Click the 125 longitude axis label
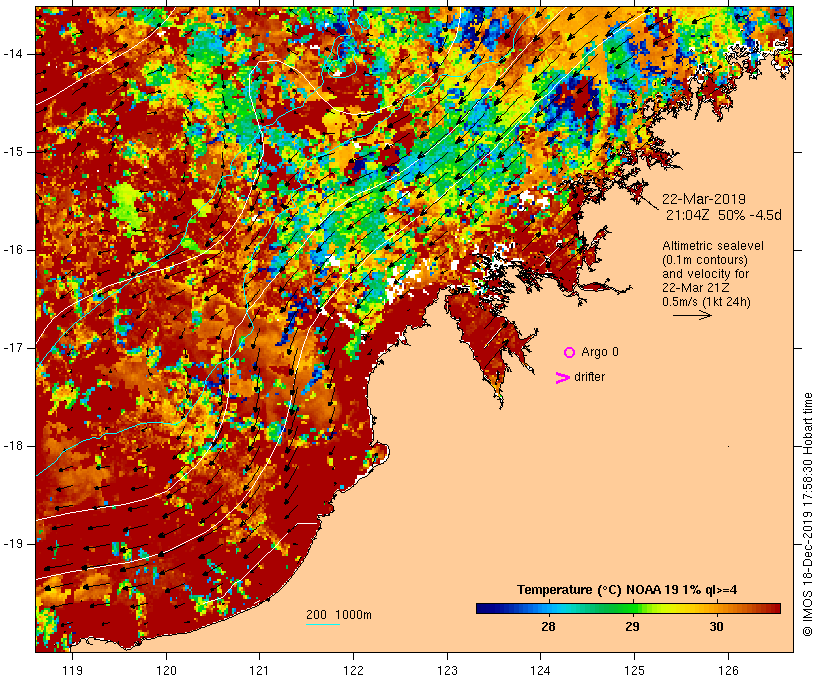 coord(635,670)
